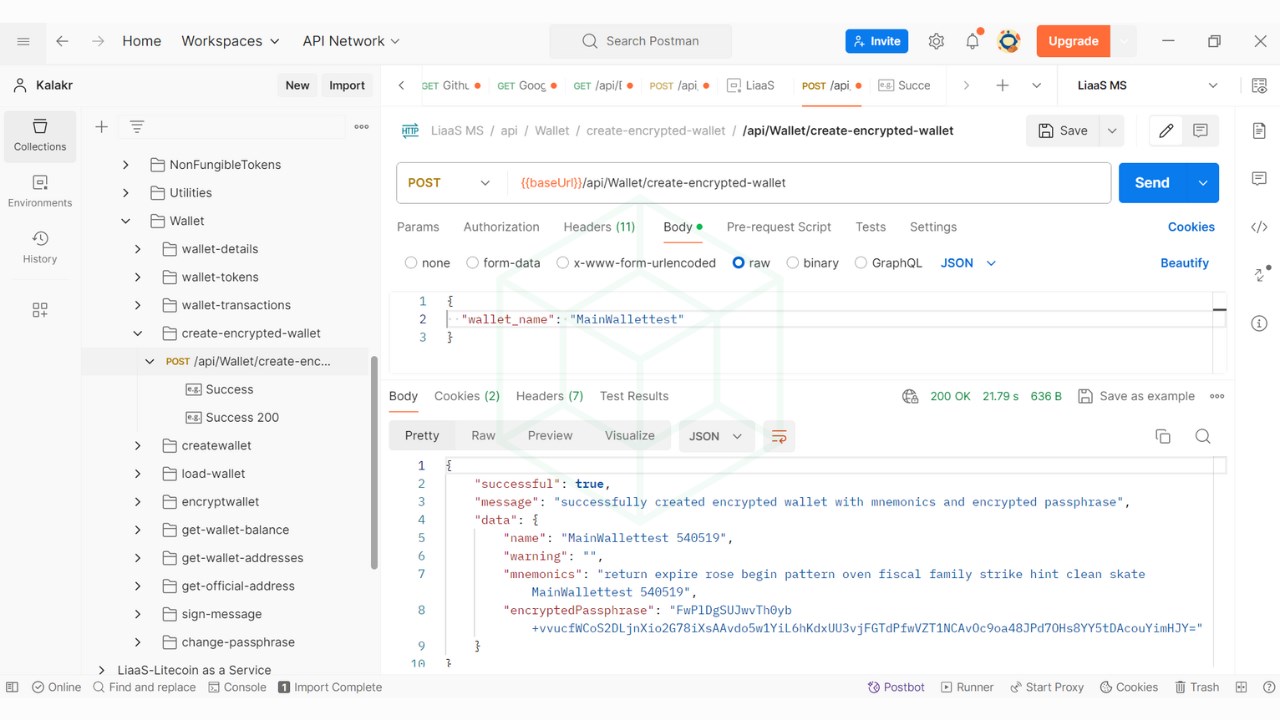Viewport: 1280px width, 720px height.
Task: Open Postbot in the status bar
Action: [x=896, y=687]
